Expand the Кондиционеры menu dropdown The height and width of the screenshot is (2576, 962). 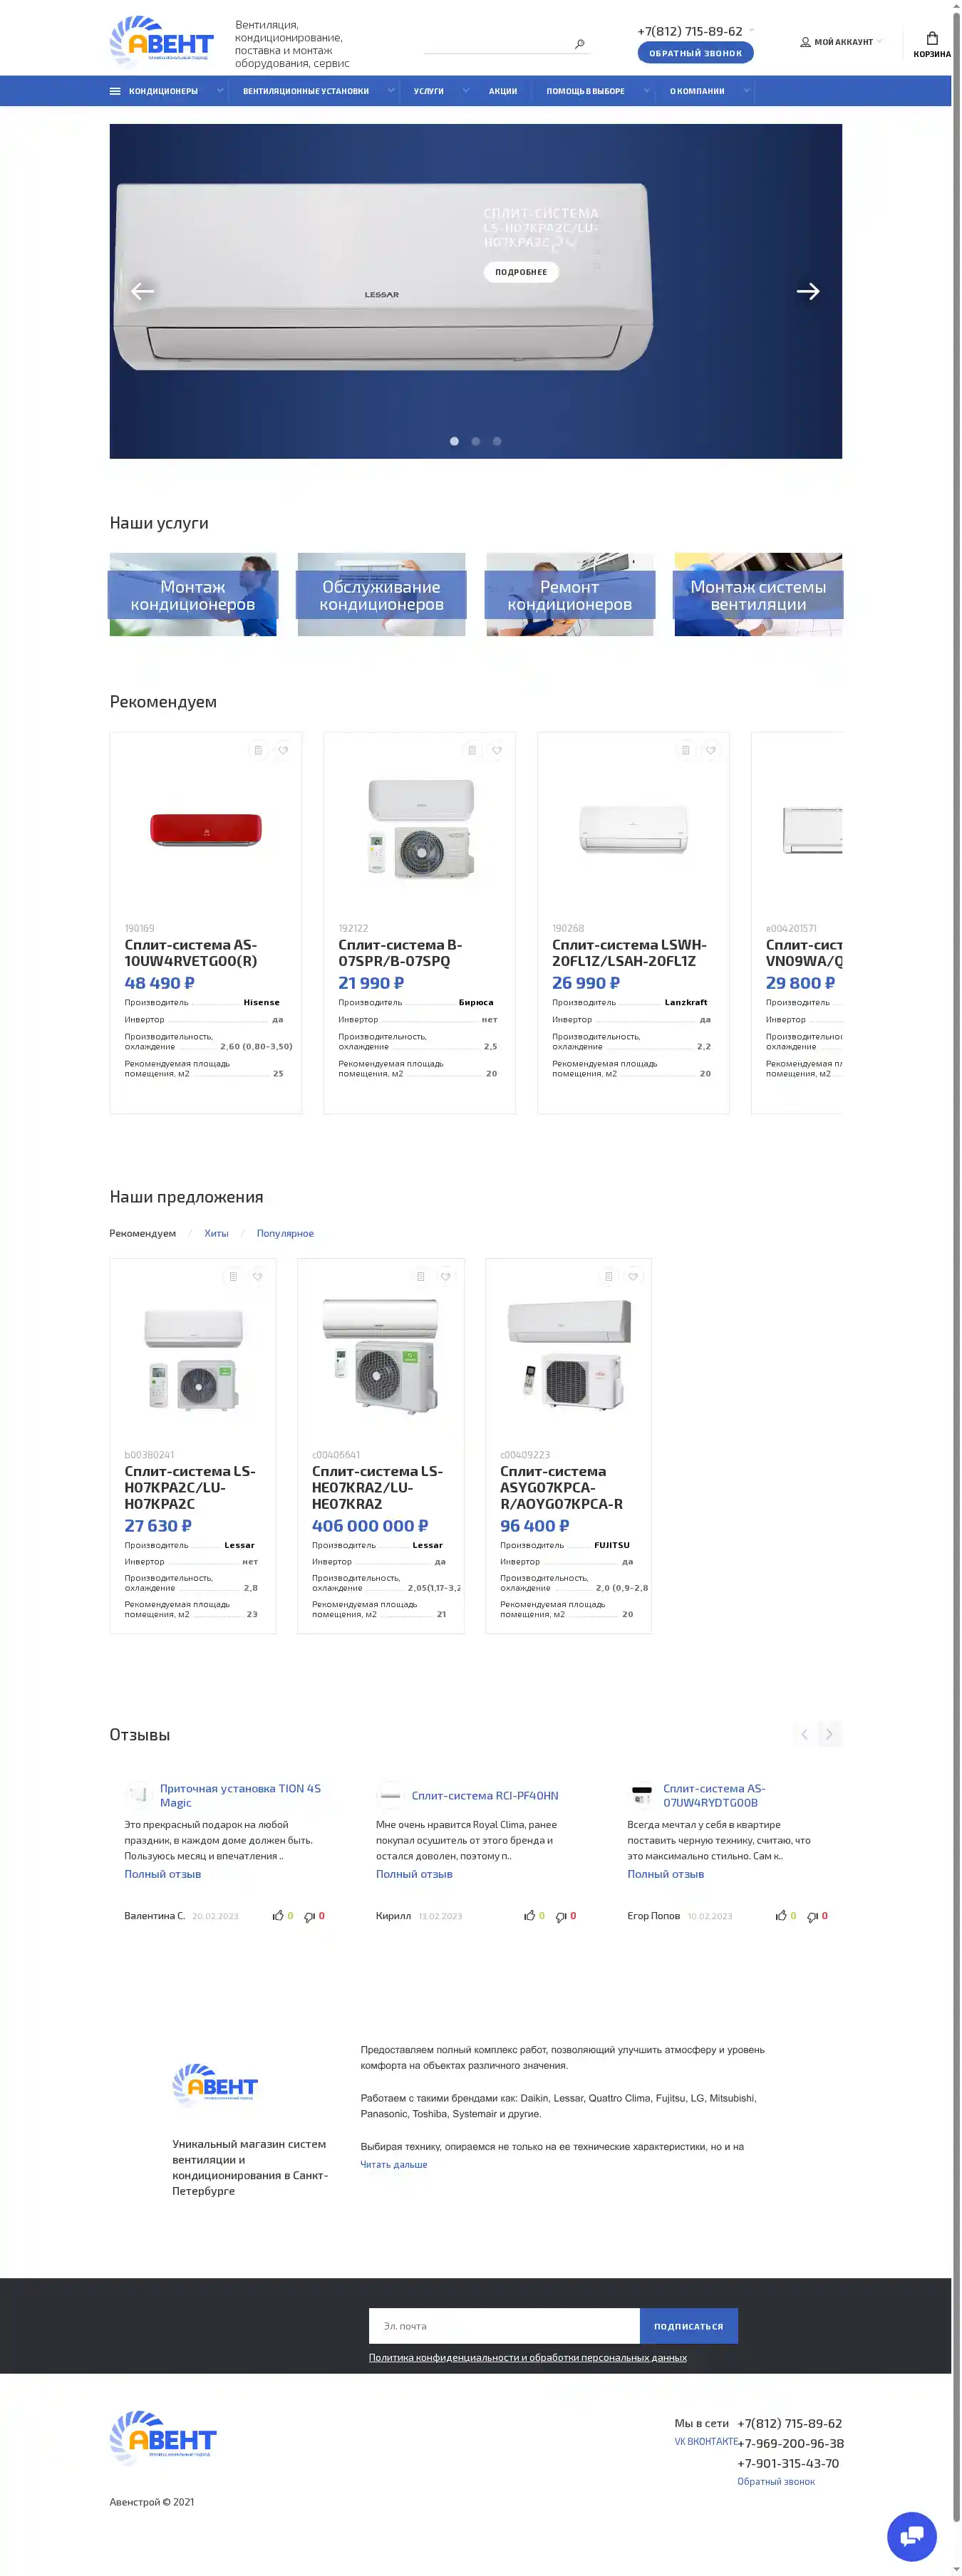(x=220, y=91)
